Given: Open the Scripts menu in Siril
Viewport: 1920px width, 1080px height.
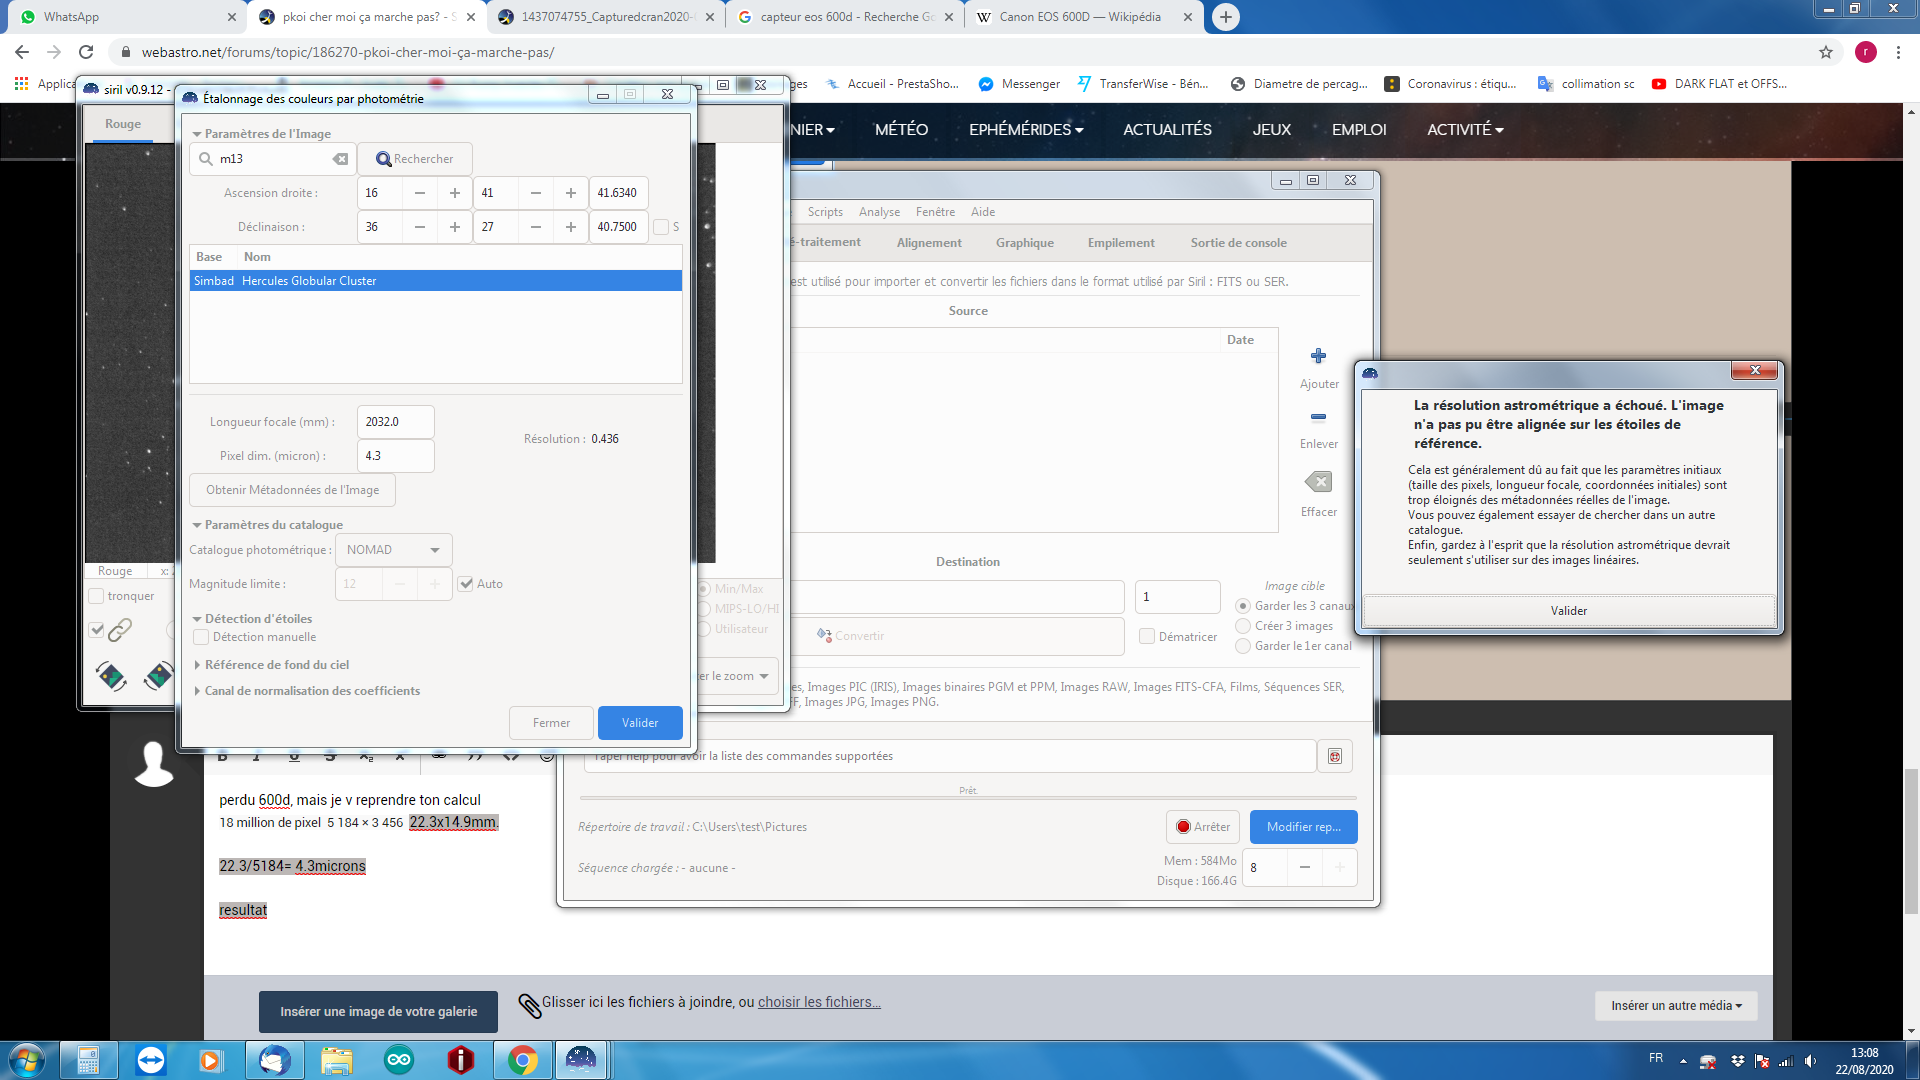Looking at the screenshot, I should coord(825,212).
